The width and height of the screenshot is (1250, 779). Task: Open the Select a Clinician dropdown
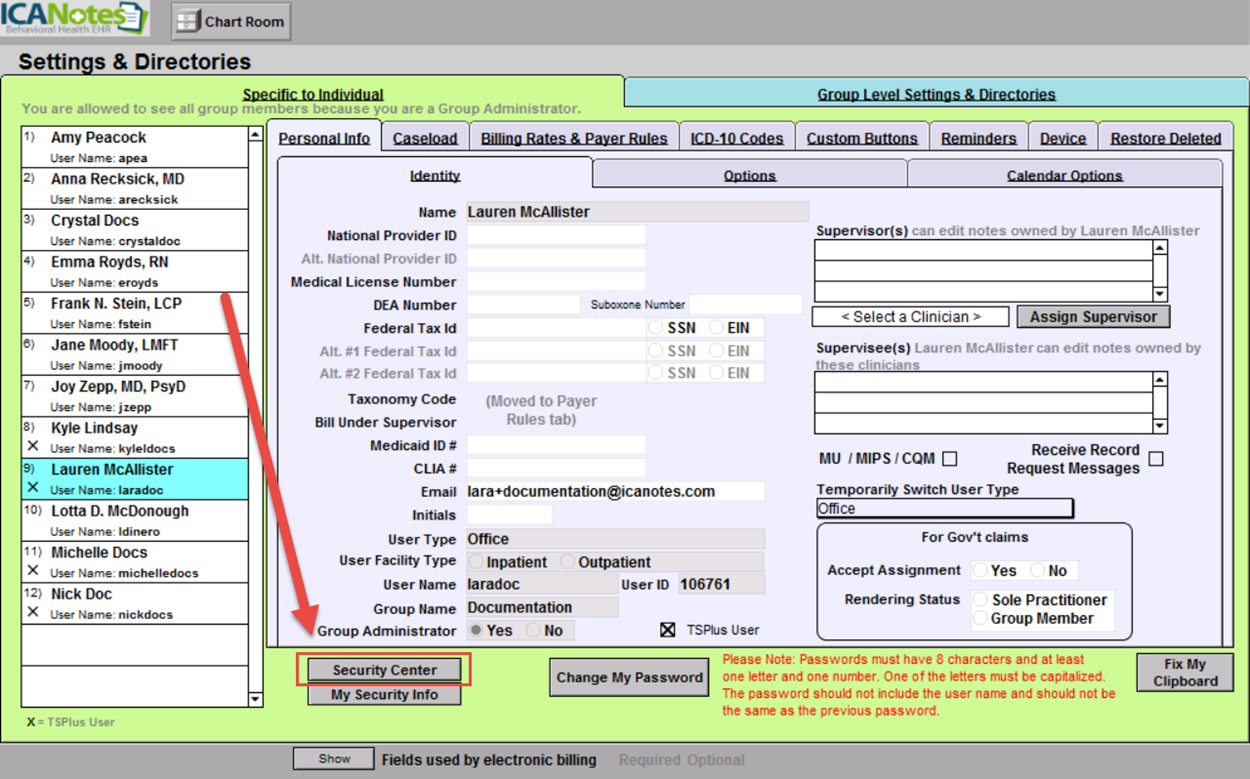click(910, 317)
